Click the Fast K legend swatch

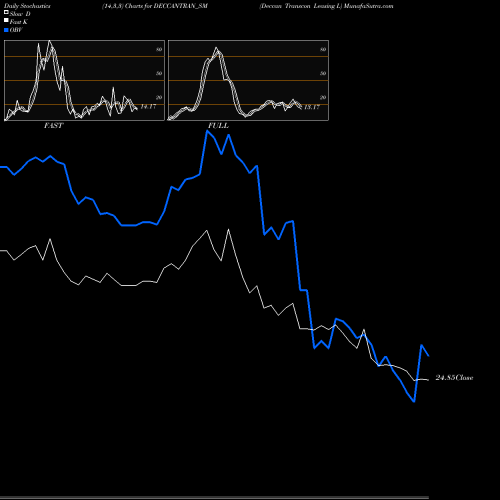click(x=6, y=21)
